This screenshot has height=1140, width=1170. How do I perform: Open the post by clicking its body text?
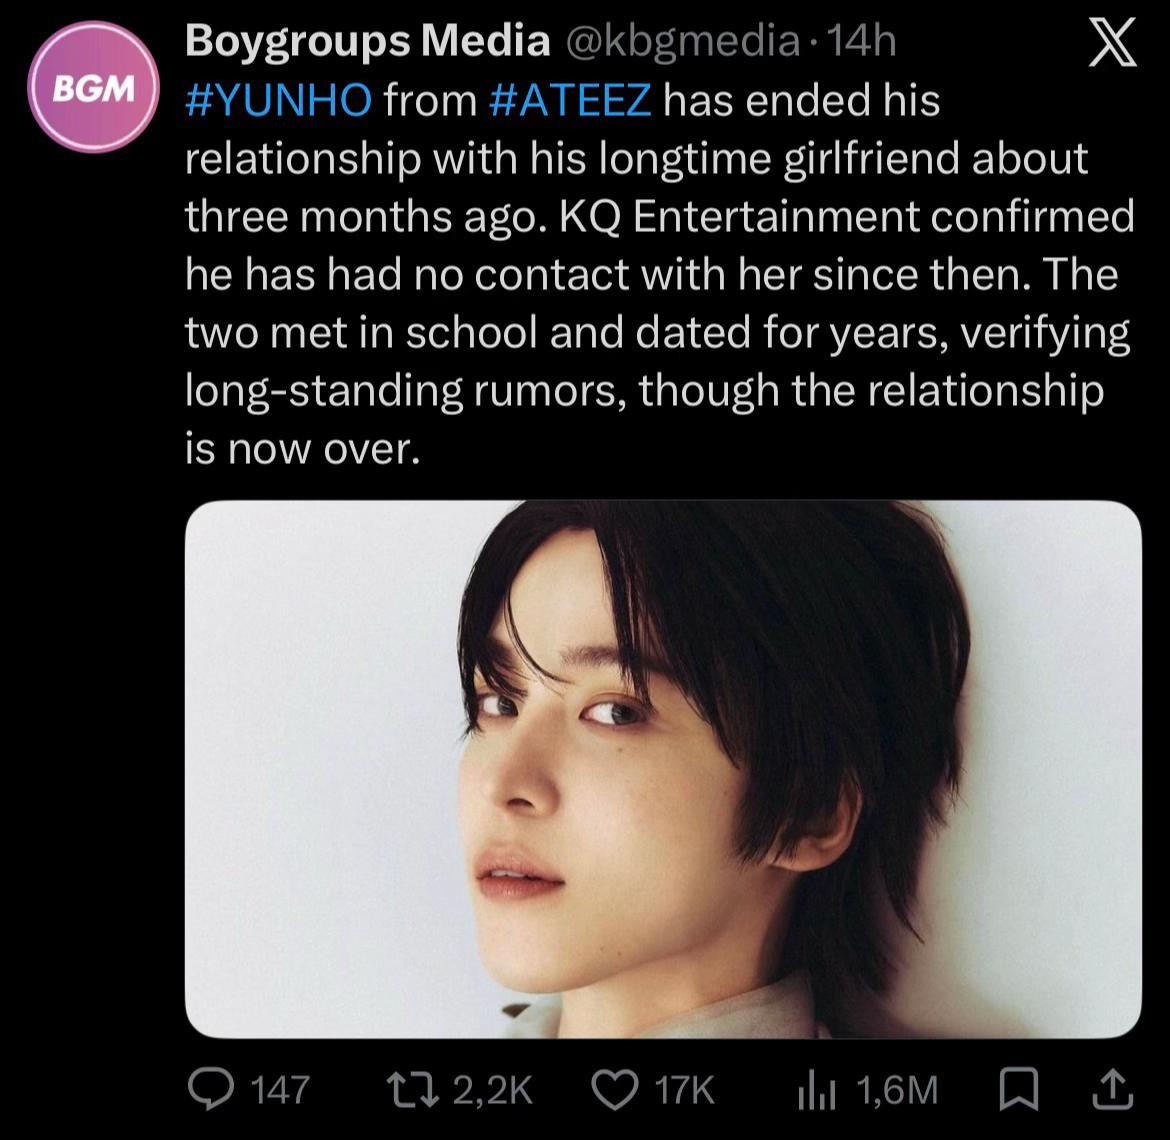tap(659, 275)
